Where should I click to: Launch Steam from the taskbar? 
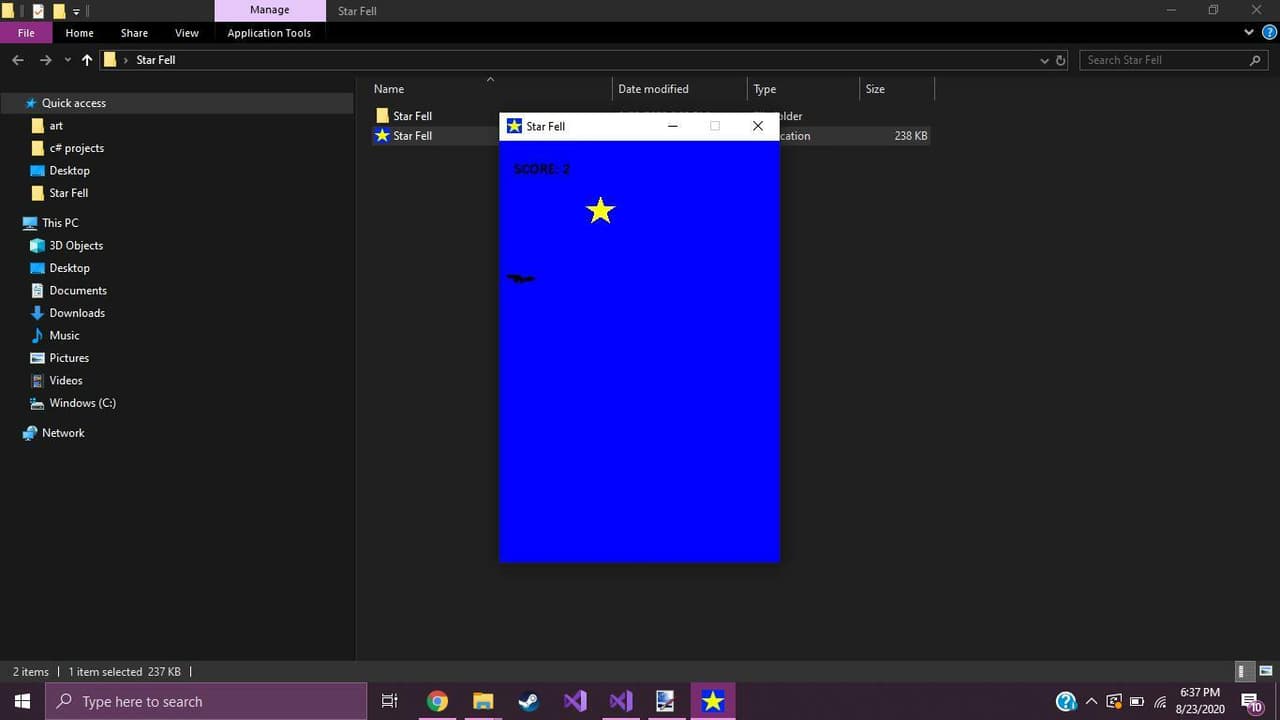(x=529, y=701)
